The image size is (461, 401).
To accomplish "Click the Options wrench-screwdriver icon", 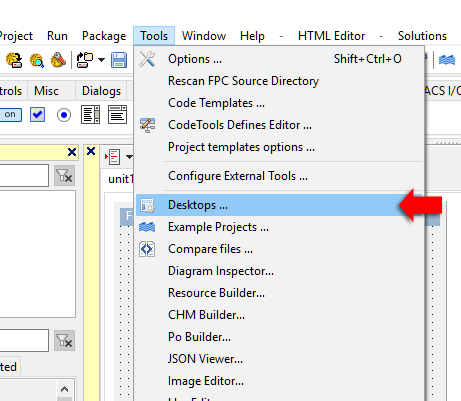I will coord(147,59).
